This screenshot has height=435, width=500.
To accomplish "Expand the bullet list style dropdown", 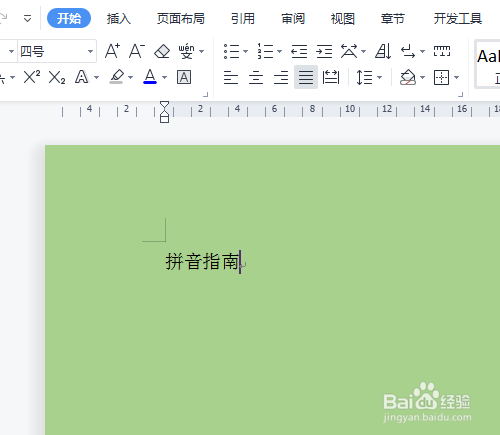I will click(246, 51).
